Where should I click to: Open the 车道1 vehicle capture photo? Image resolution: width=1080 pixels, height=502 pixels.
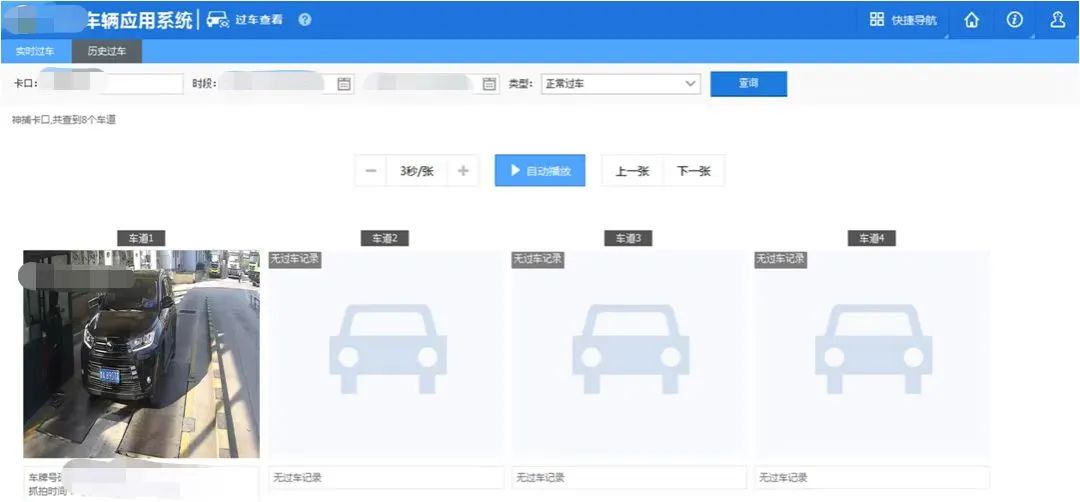point(141,353)
